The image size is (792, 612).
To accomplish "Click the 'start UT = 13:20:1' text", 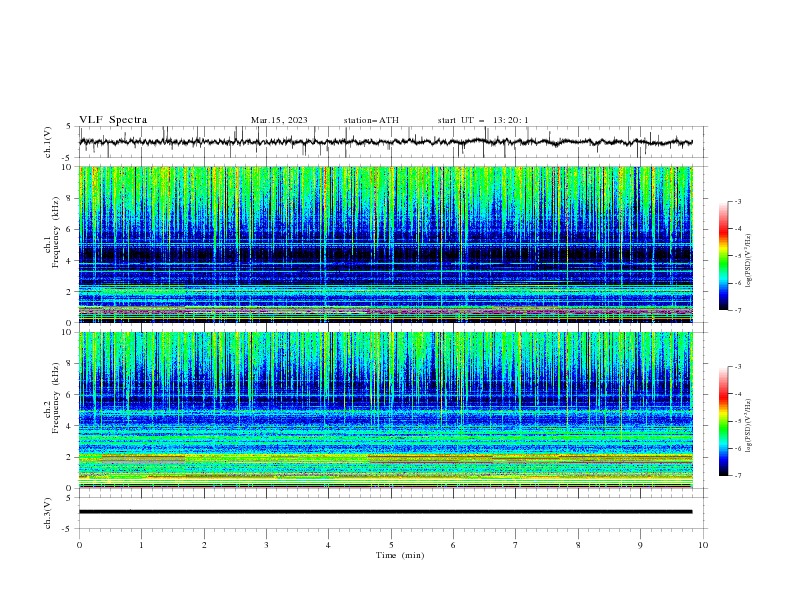I will (483, 120).
